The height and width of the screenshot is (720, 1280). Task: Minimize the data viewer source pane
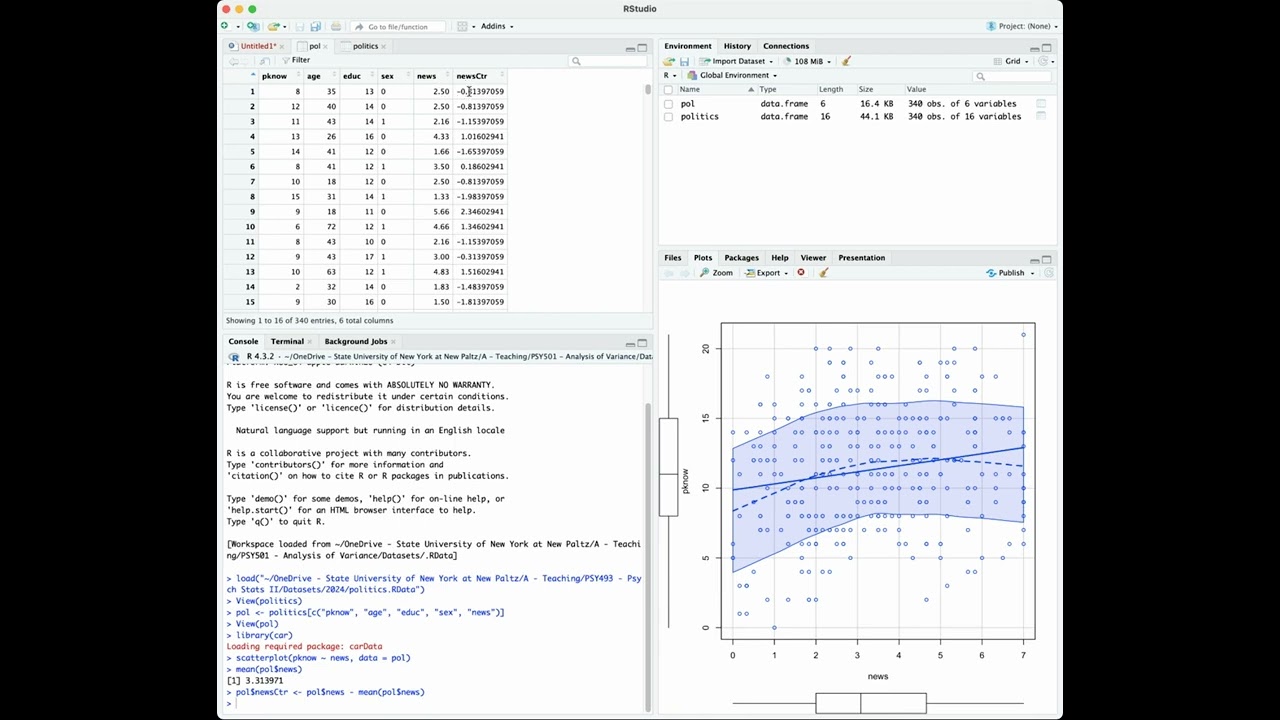pos(630,49)
